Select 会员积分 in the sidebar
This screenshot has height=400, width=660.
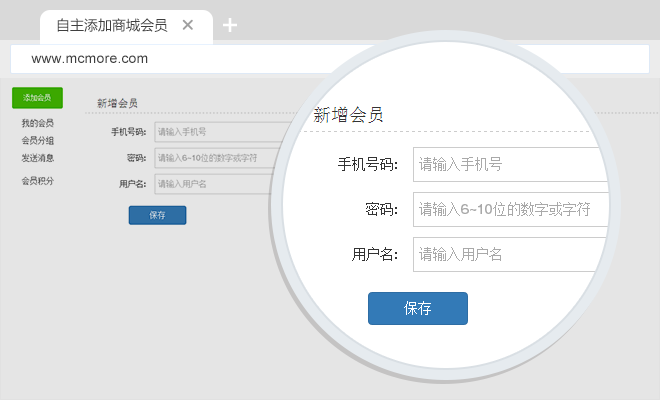tap(38, 181)
